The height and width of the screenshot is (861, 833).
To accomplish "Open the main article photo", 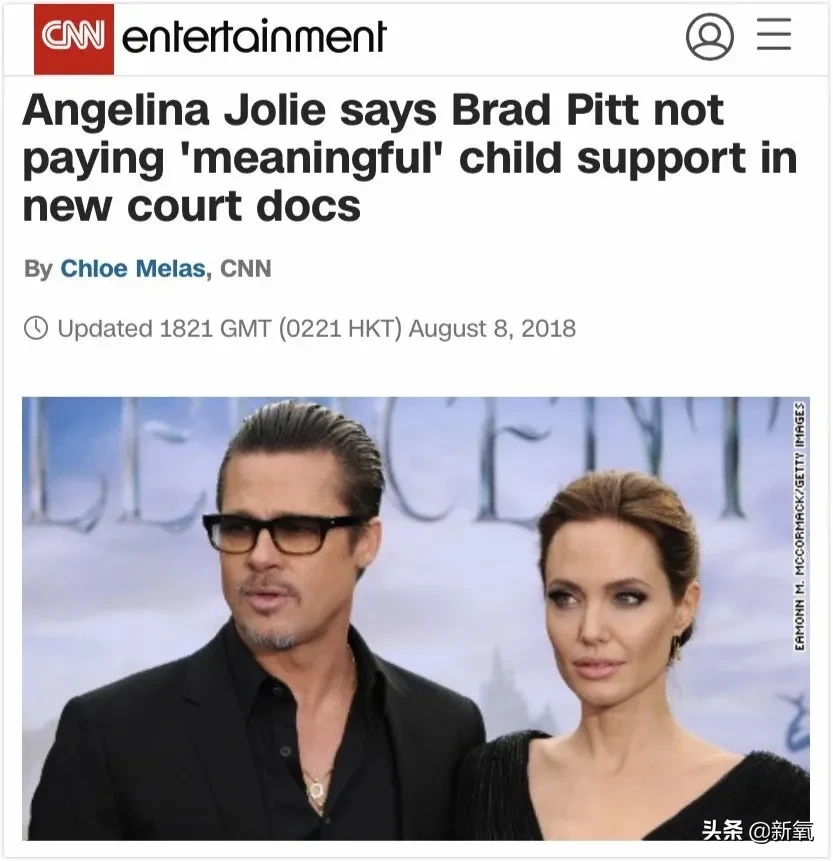I will (416, 618).
